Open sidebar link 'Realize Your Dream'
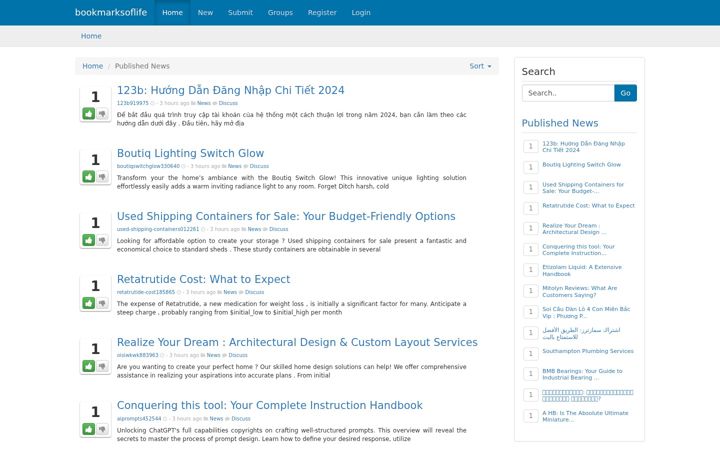The height and width of the screenshot is (450, 720). coord(574,229)
